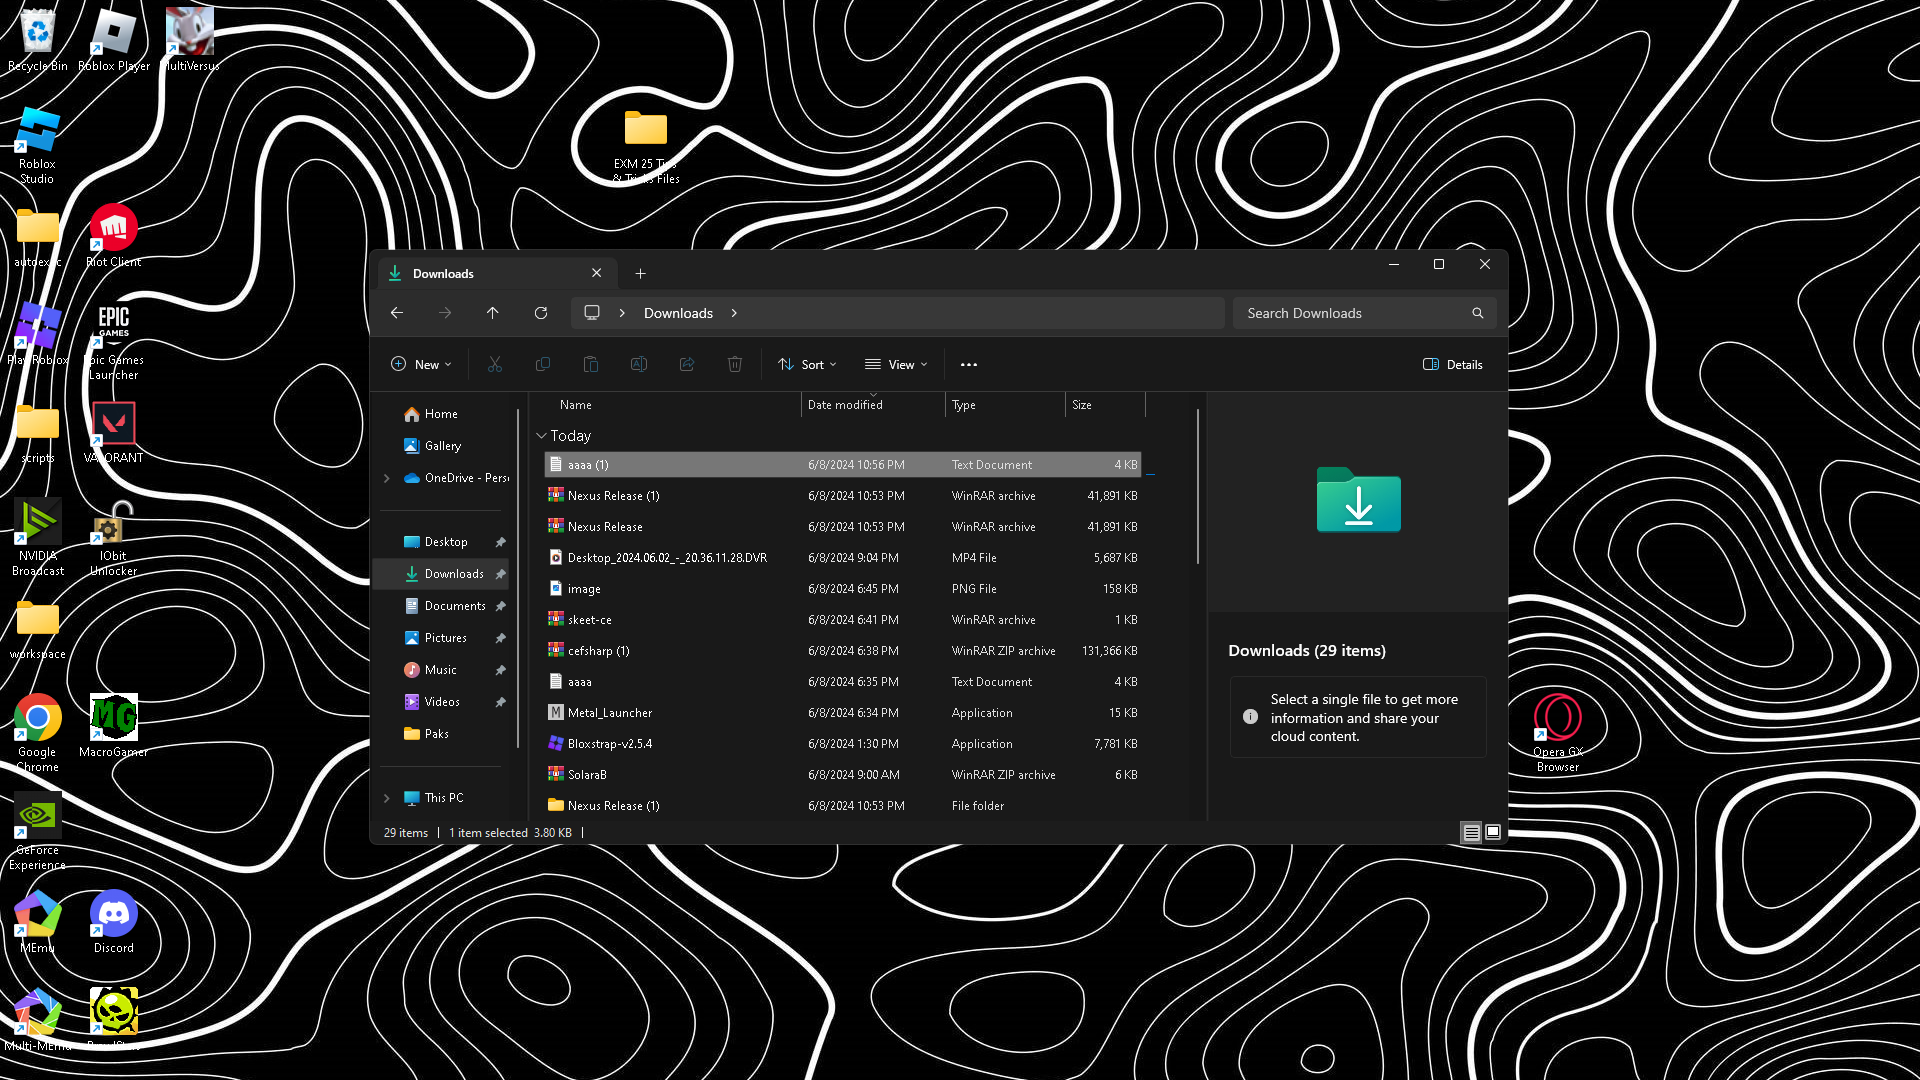The image size is (1920, 1080).
Task: Click the Share icon in the toolbar
Action: 687,365
